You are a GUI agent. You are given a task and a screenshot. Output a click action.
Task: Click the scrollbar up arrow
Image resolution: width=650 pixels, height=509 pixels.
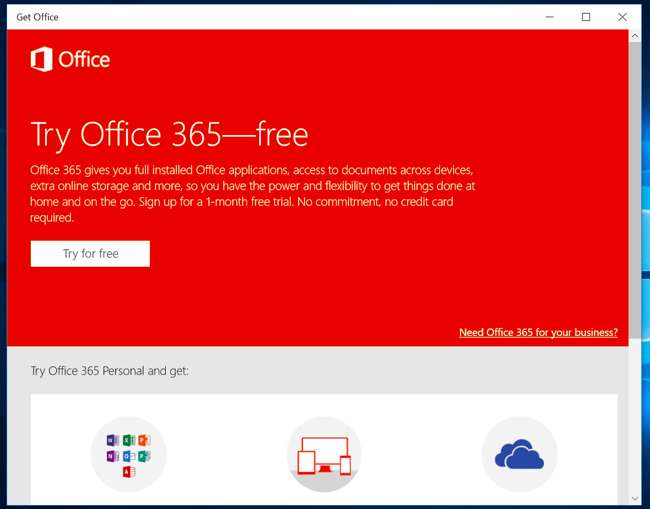coord(635,36)
